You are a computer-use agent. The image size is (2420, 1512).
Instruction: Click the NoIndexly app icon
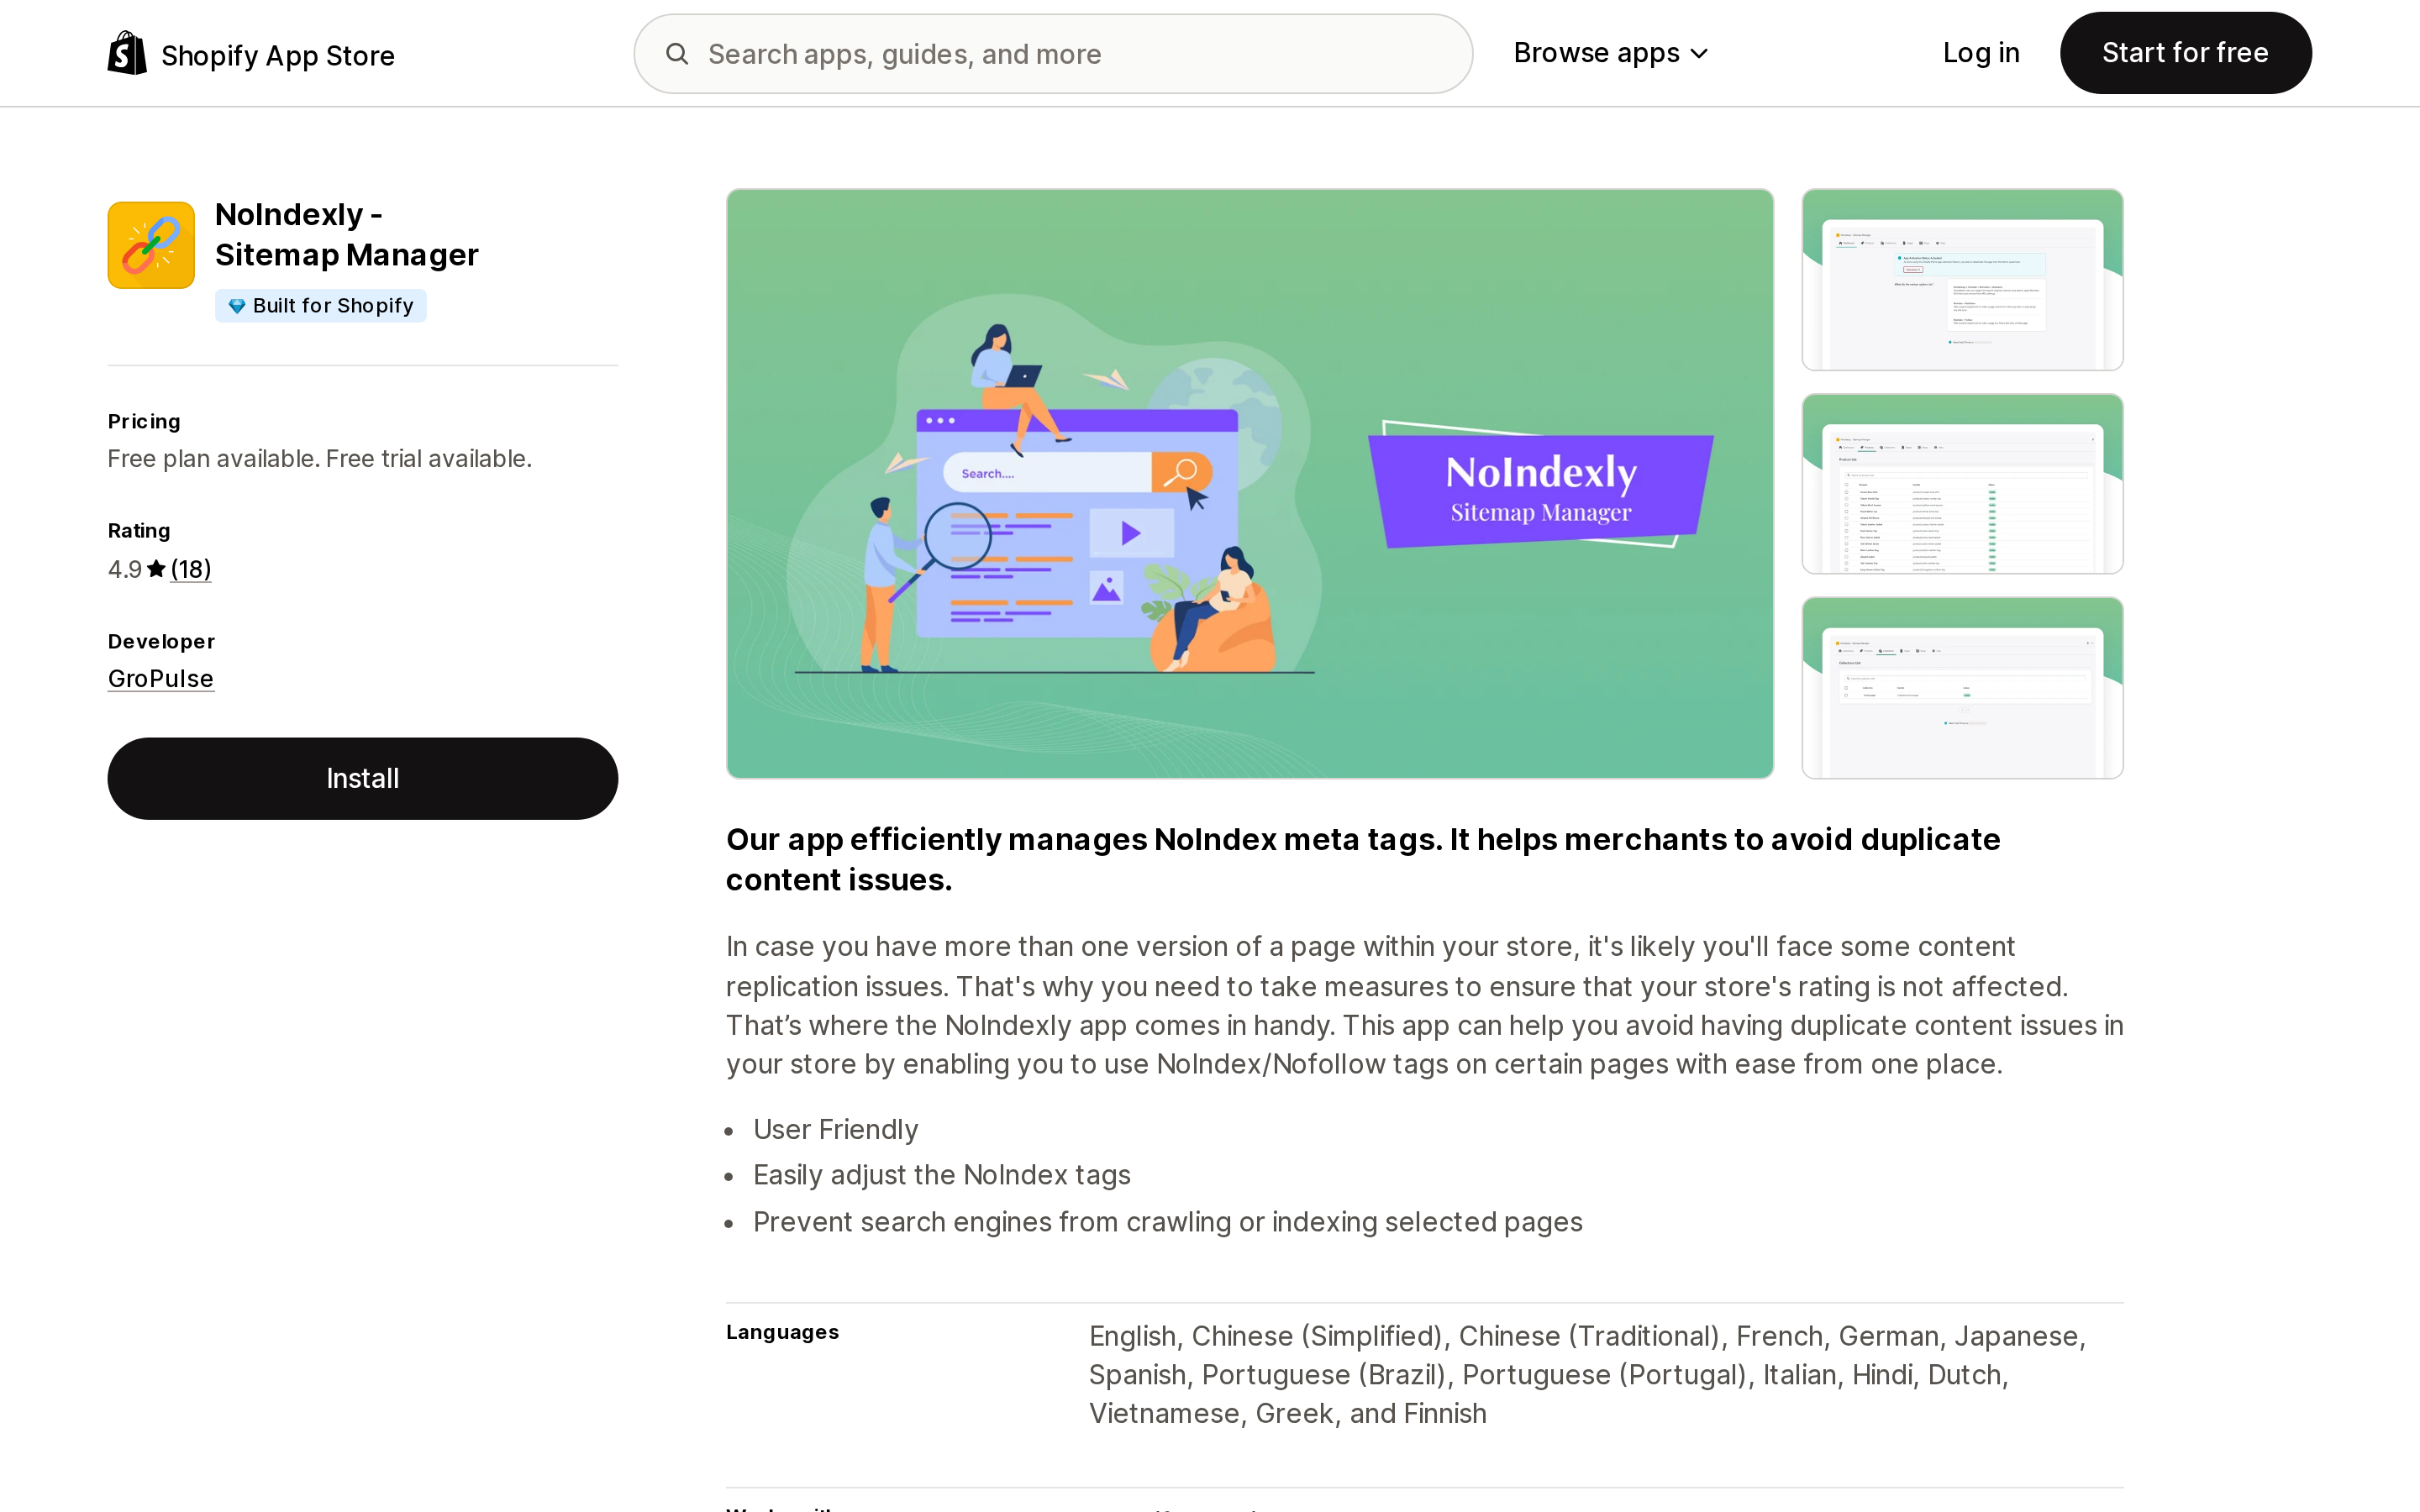click(x=151, y=245)
